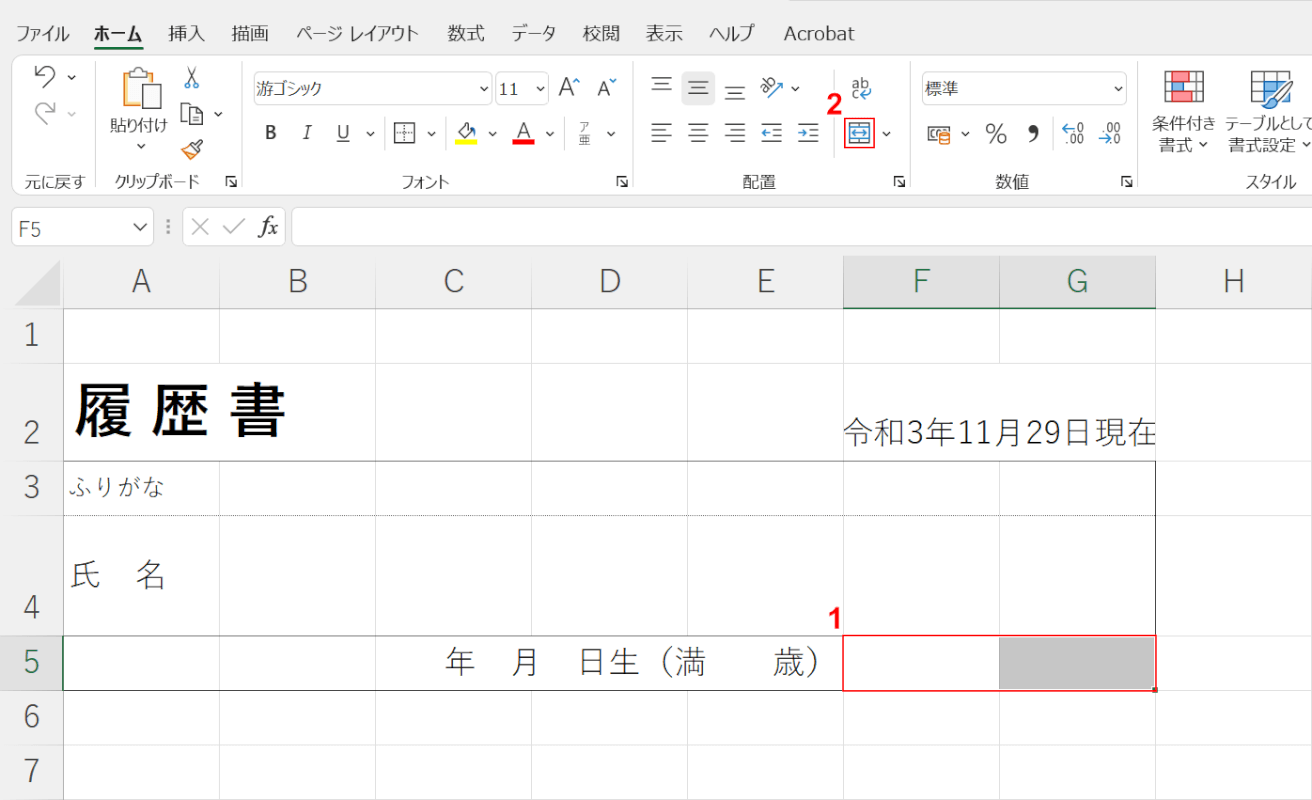
Task: Switch to the 数式 (Formulas) tab
Action: [466, 33]
